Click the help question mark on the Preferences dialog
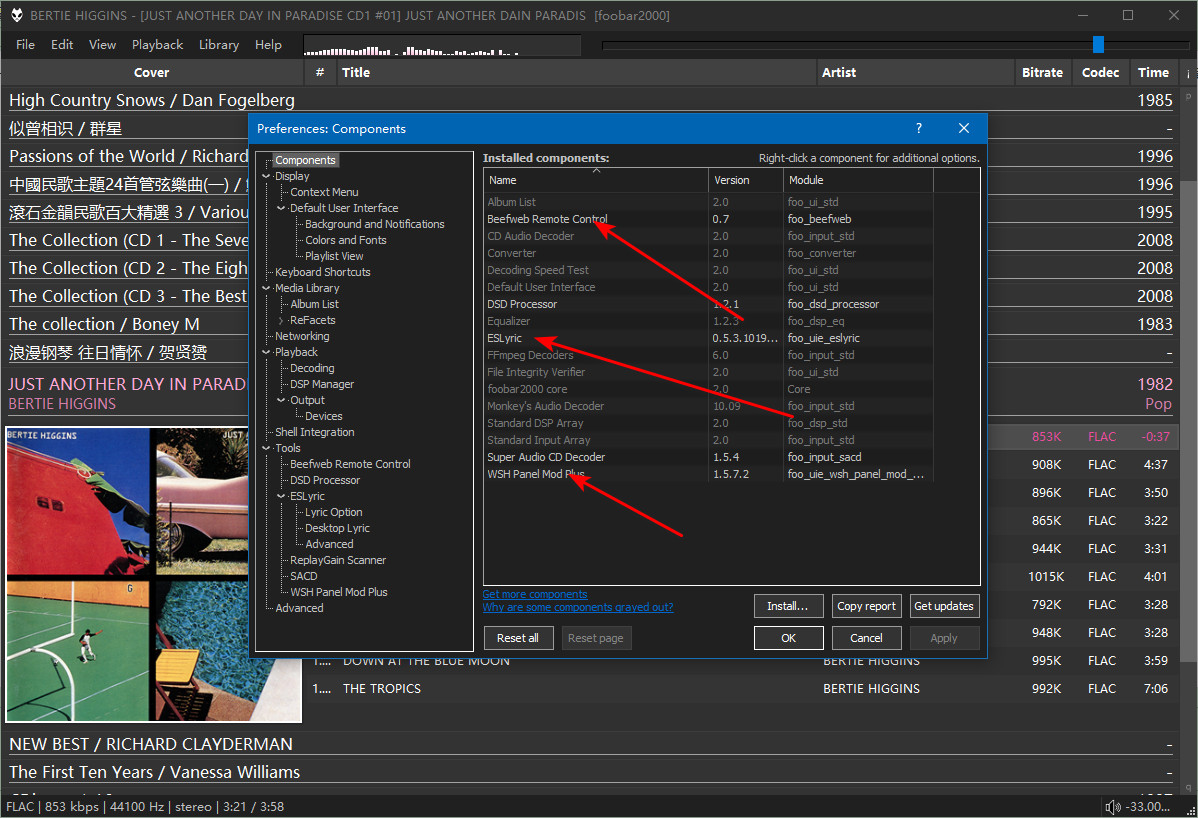Screen dimensions: 1198x818 (x=918, y=128)
